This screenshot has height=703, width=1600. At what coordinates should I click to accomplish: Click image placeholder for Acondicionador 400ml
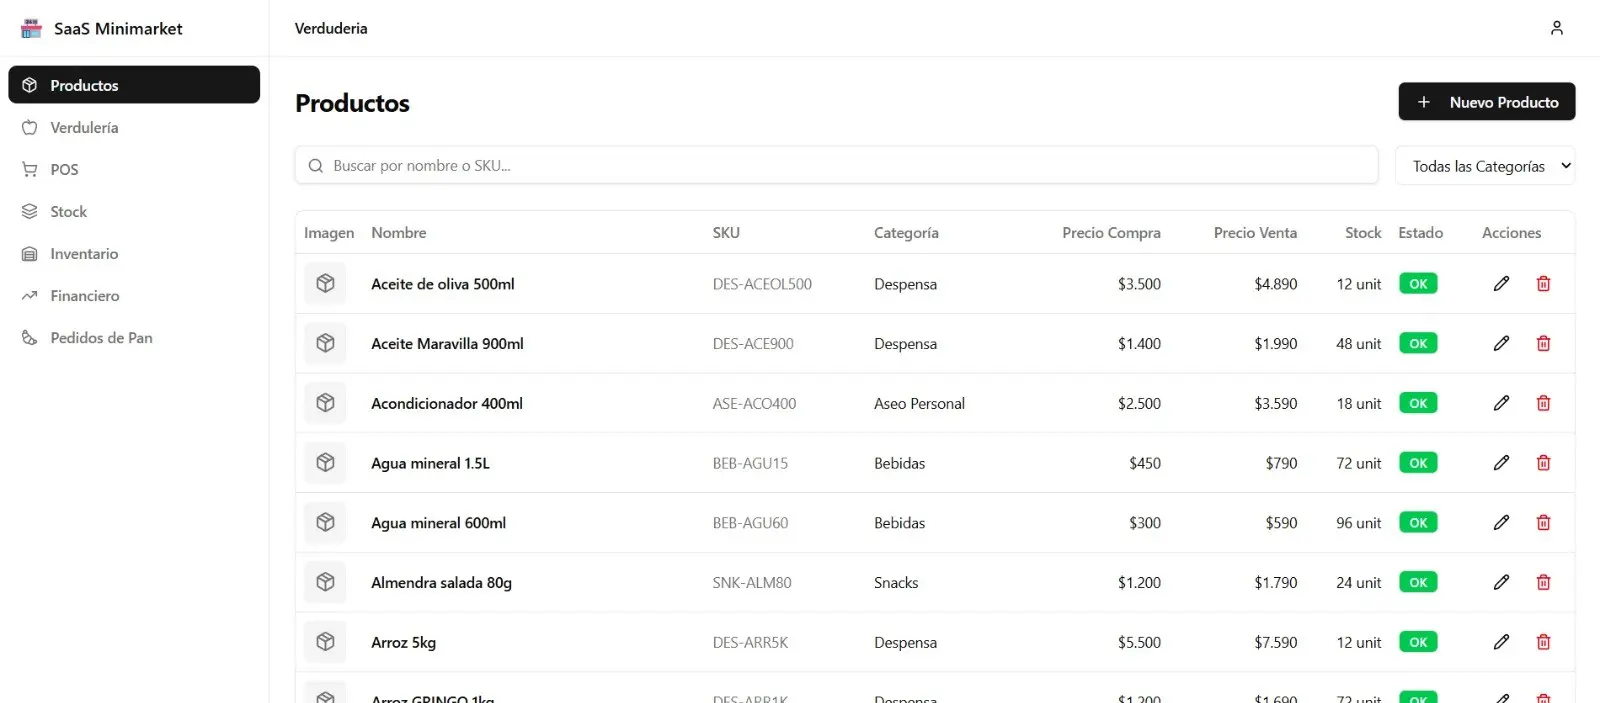(x=325, y=403)
